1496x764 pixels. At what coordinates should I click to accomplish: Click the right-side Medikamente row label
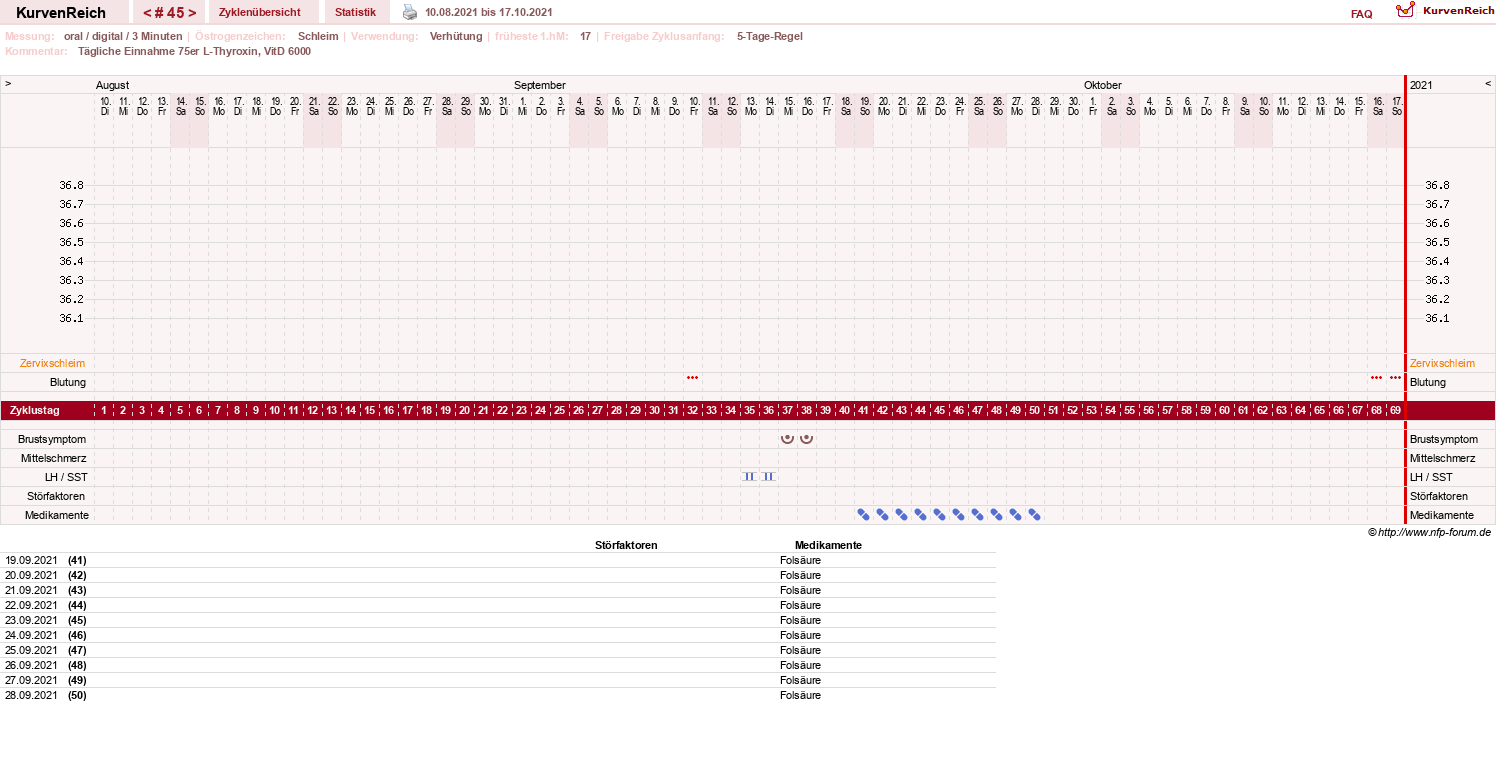(1442, 515)
